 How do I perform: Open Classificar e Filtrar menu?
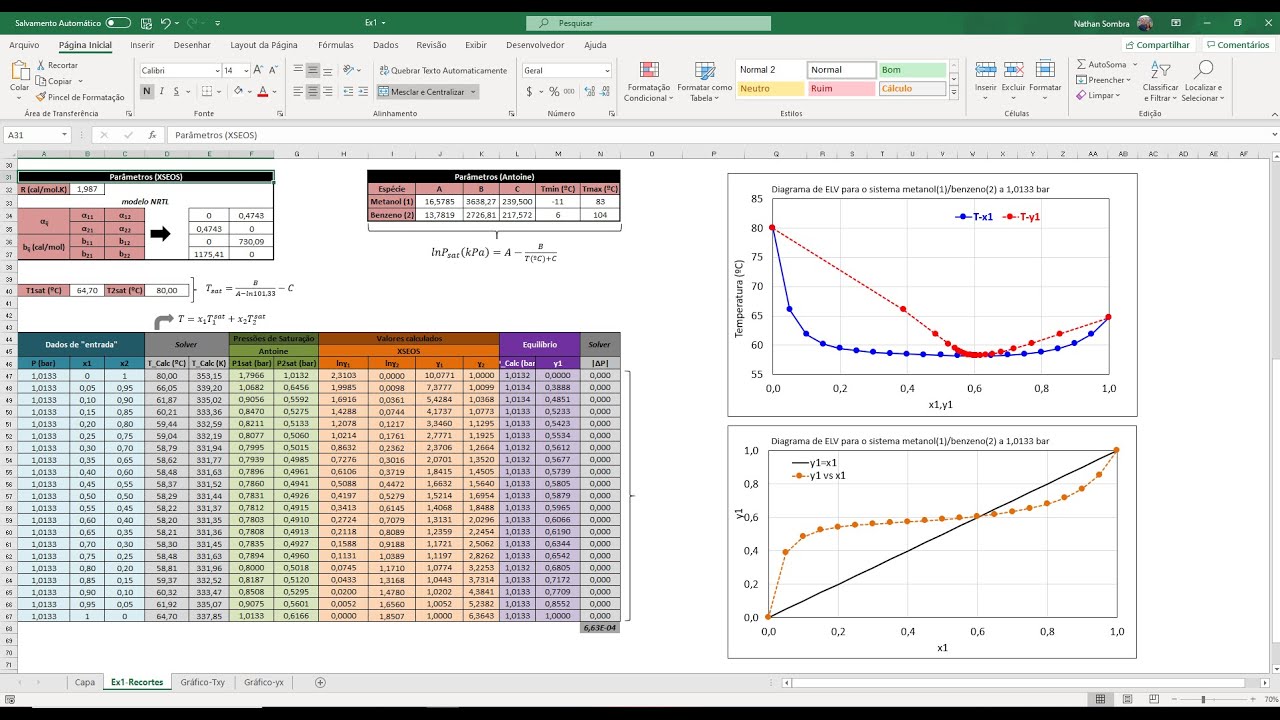(1160, 81)
